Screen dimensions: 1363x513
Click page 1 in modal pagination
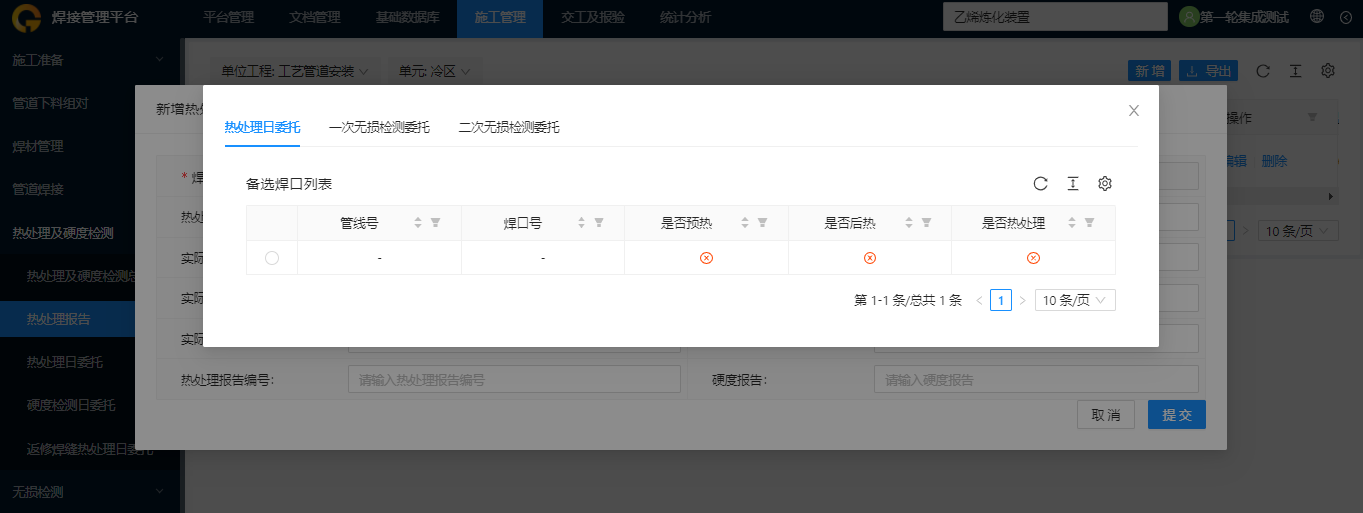1001,300
